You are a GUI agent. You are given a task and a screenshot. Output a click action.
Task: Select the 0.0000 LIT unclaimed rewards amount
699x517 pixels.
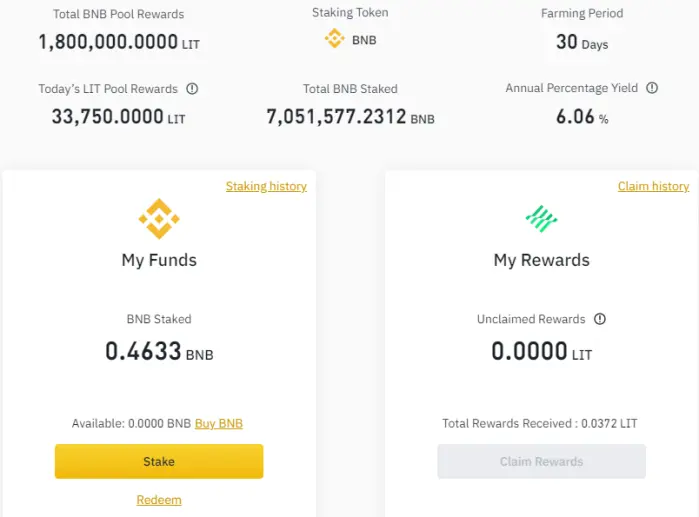tap(541, 351)
